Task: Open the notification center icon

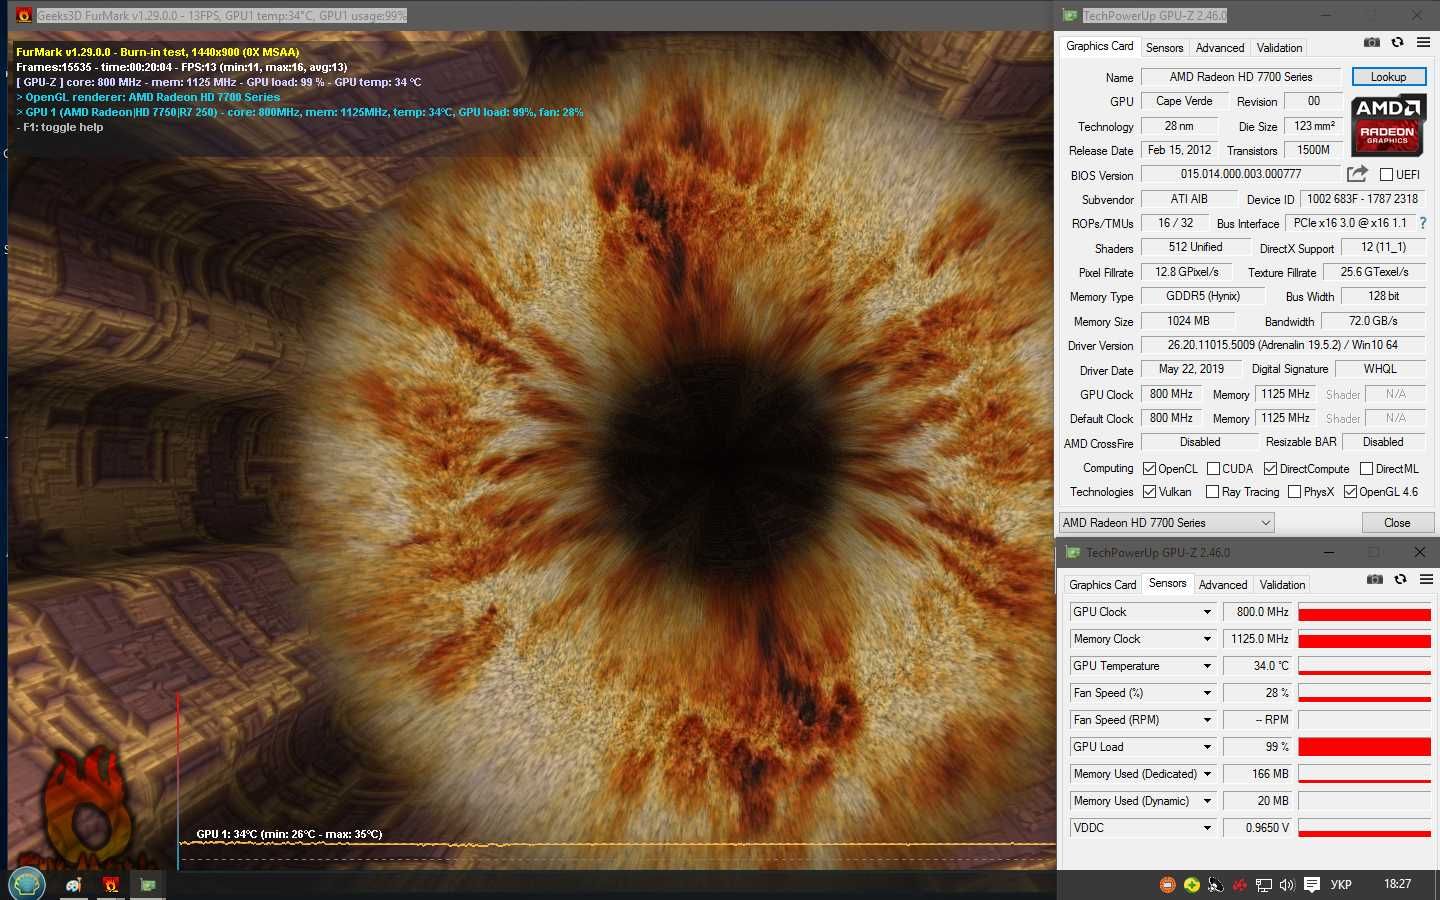Action: coord(1312,884)
